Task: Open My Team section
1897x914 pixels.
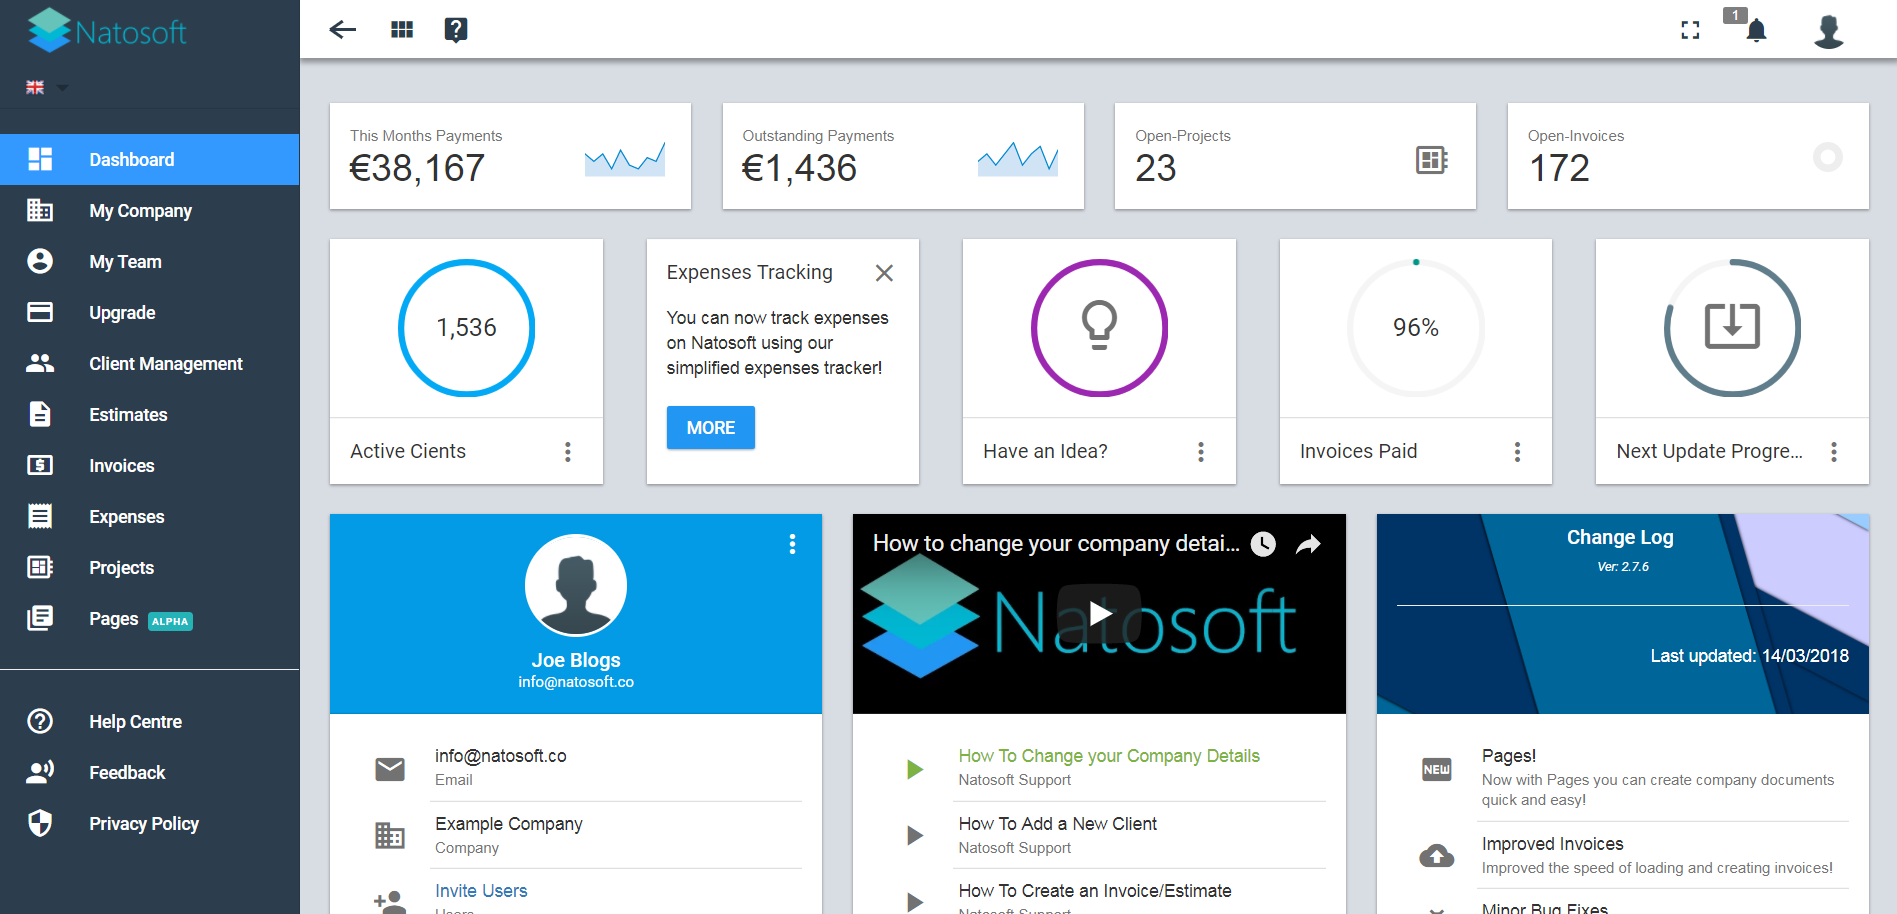Action: (x=150, y=261)
